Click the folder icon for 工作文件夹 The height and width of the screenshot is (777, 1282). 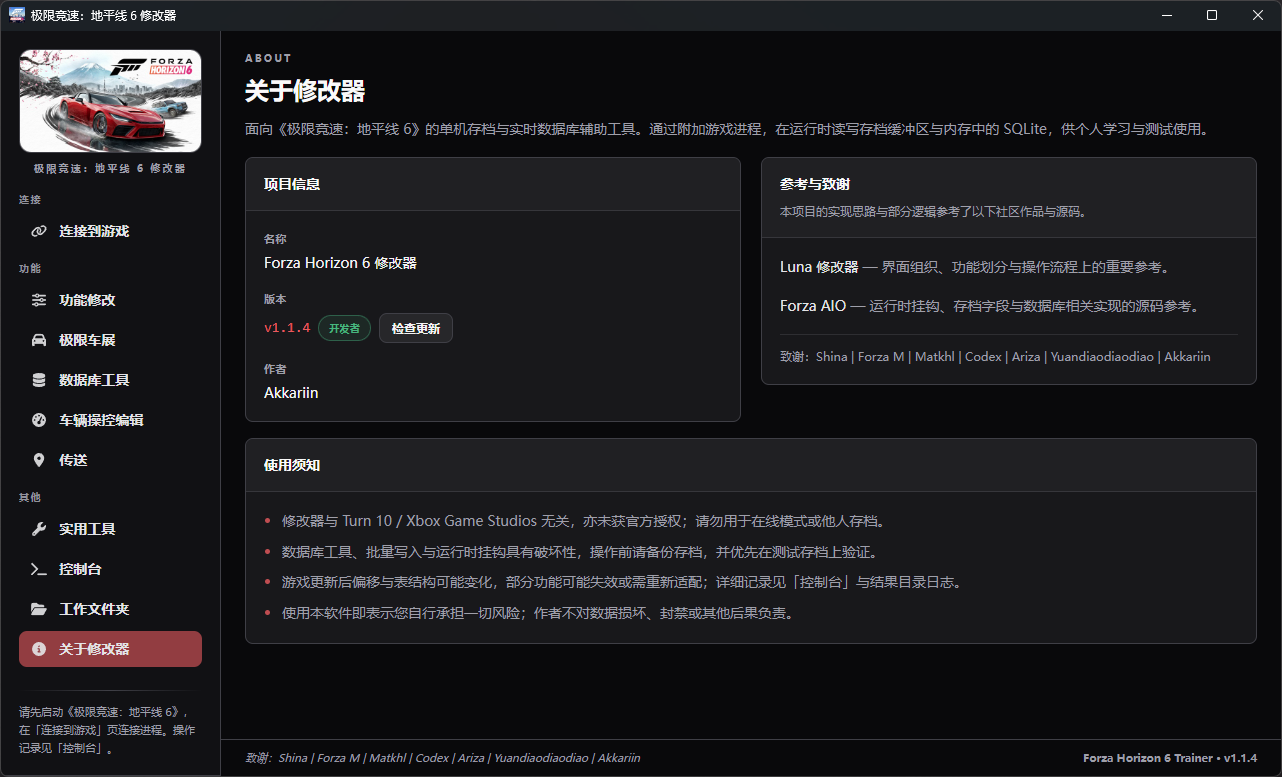[39, 609]
